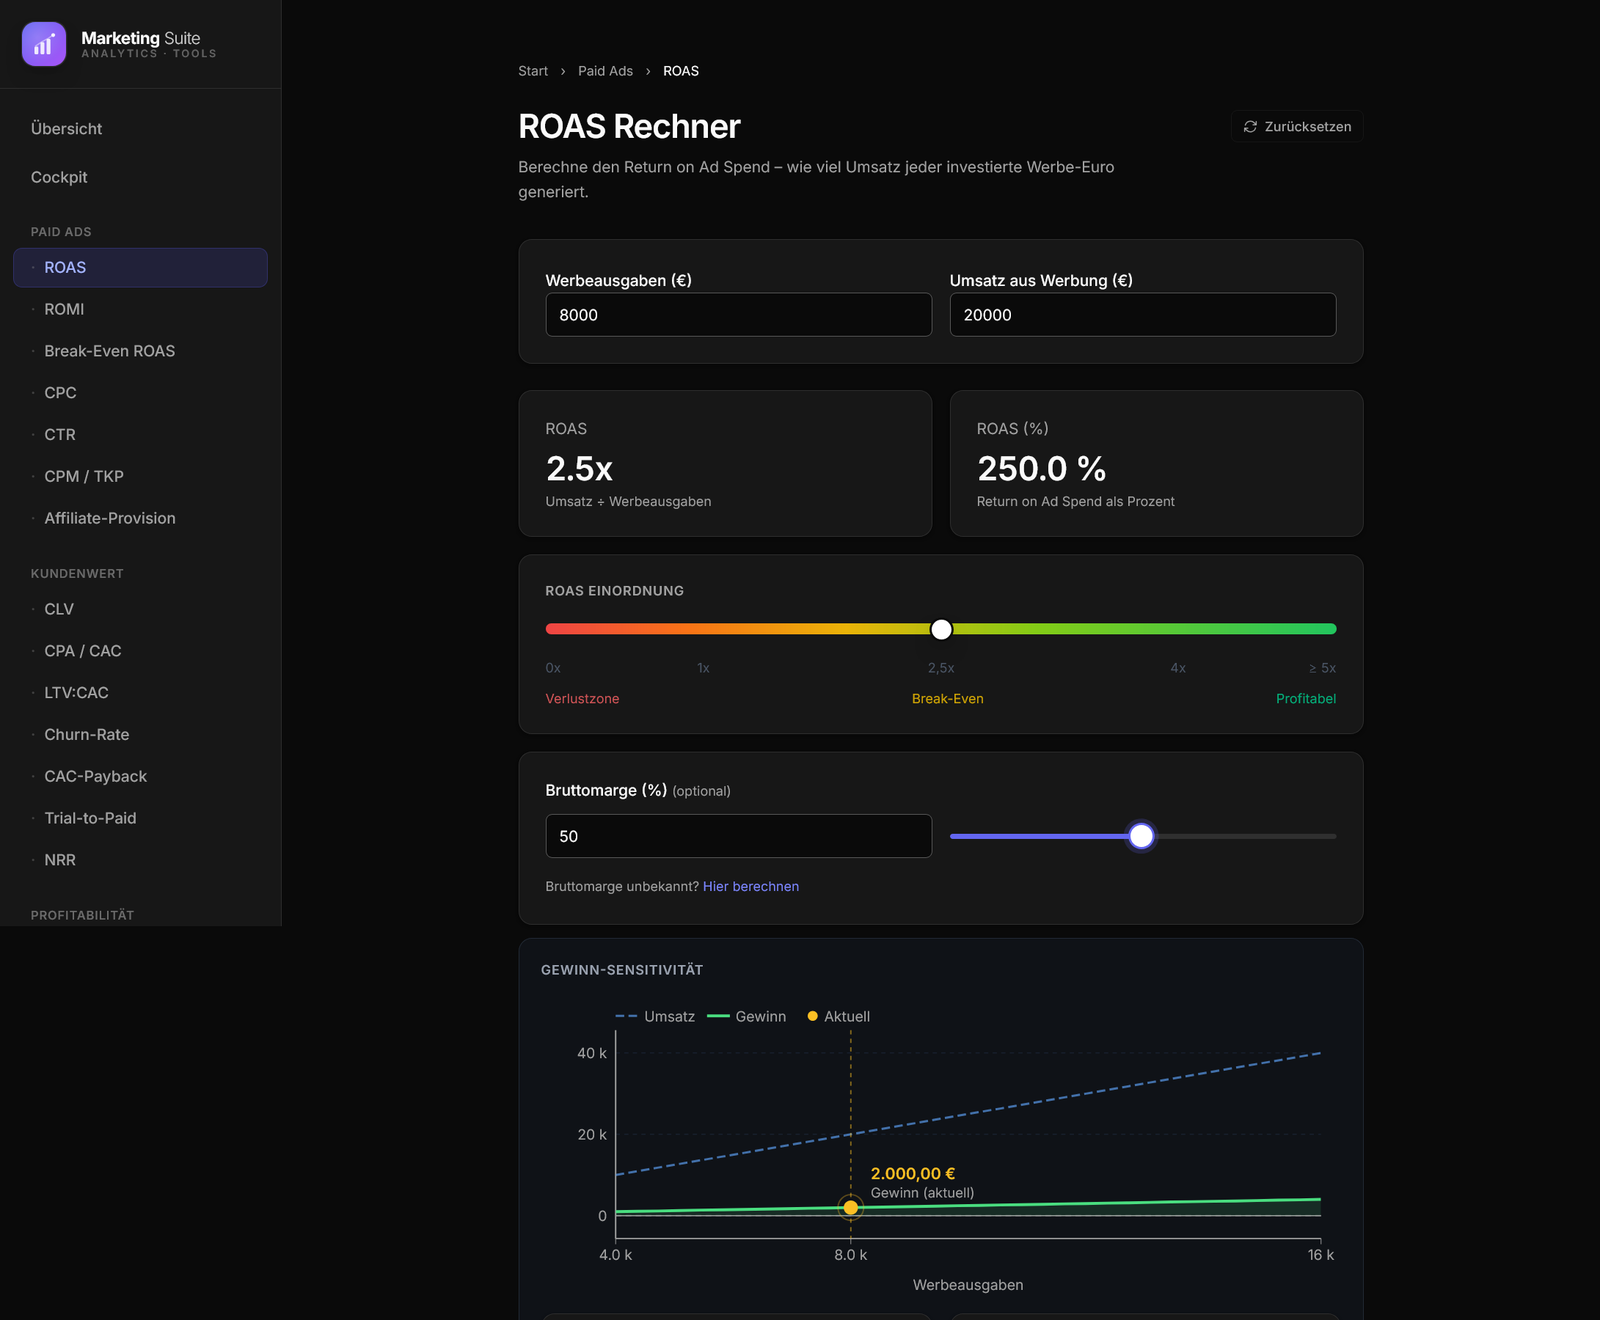
Task: Click the yellow Aktuell chart marker
Action: pyautogui.click(x=851, y=1208)
